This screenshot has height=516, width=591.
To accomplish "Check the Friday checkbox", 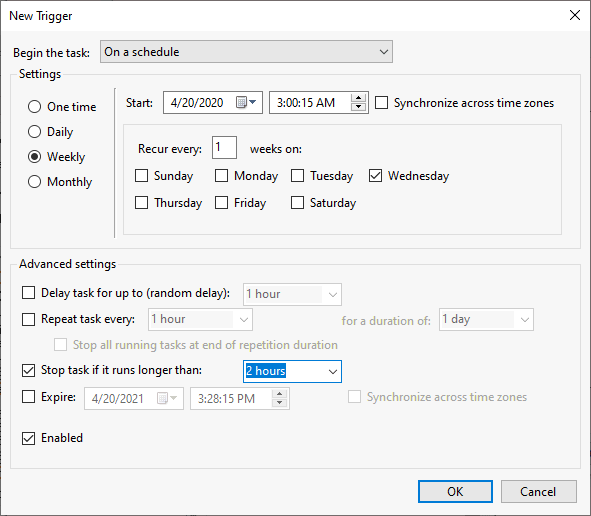I will [x=221, y=203].
